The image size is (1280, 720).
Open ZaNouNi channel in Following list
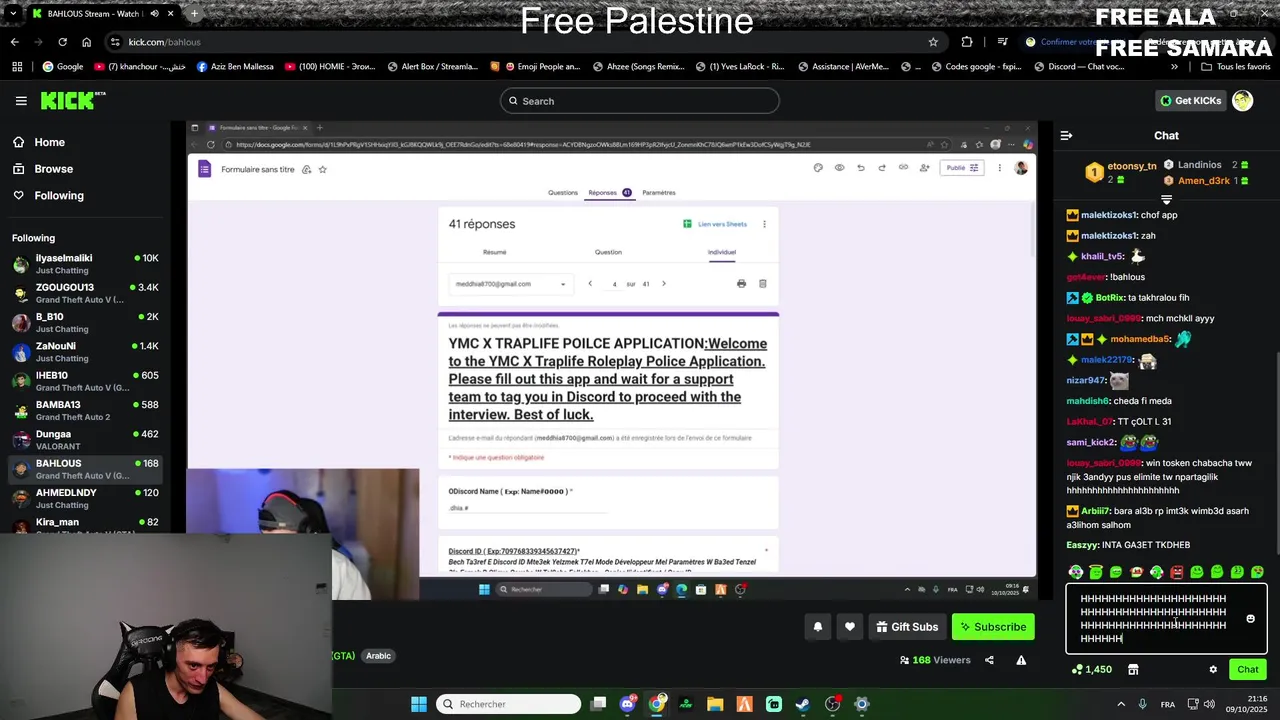click(84, 352)
